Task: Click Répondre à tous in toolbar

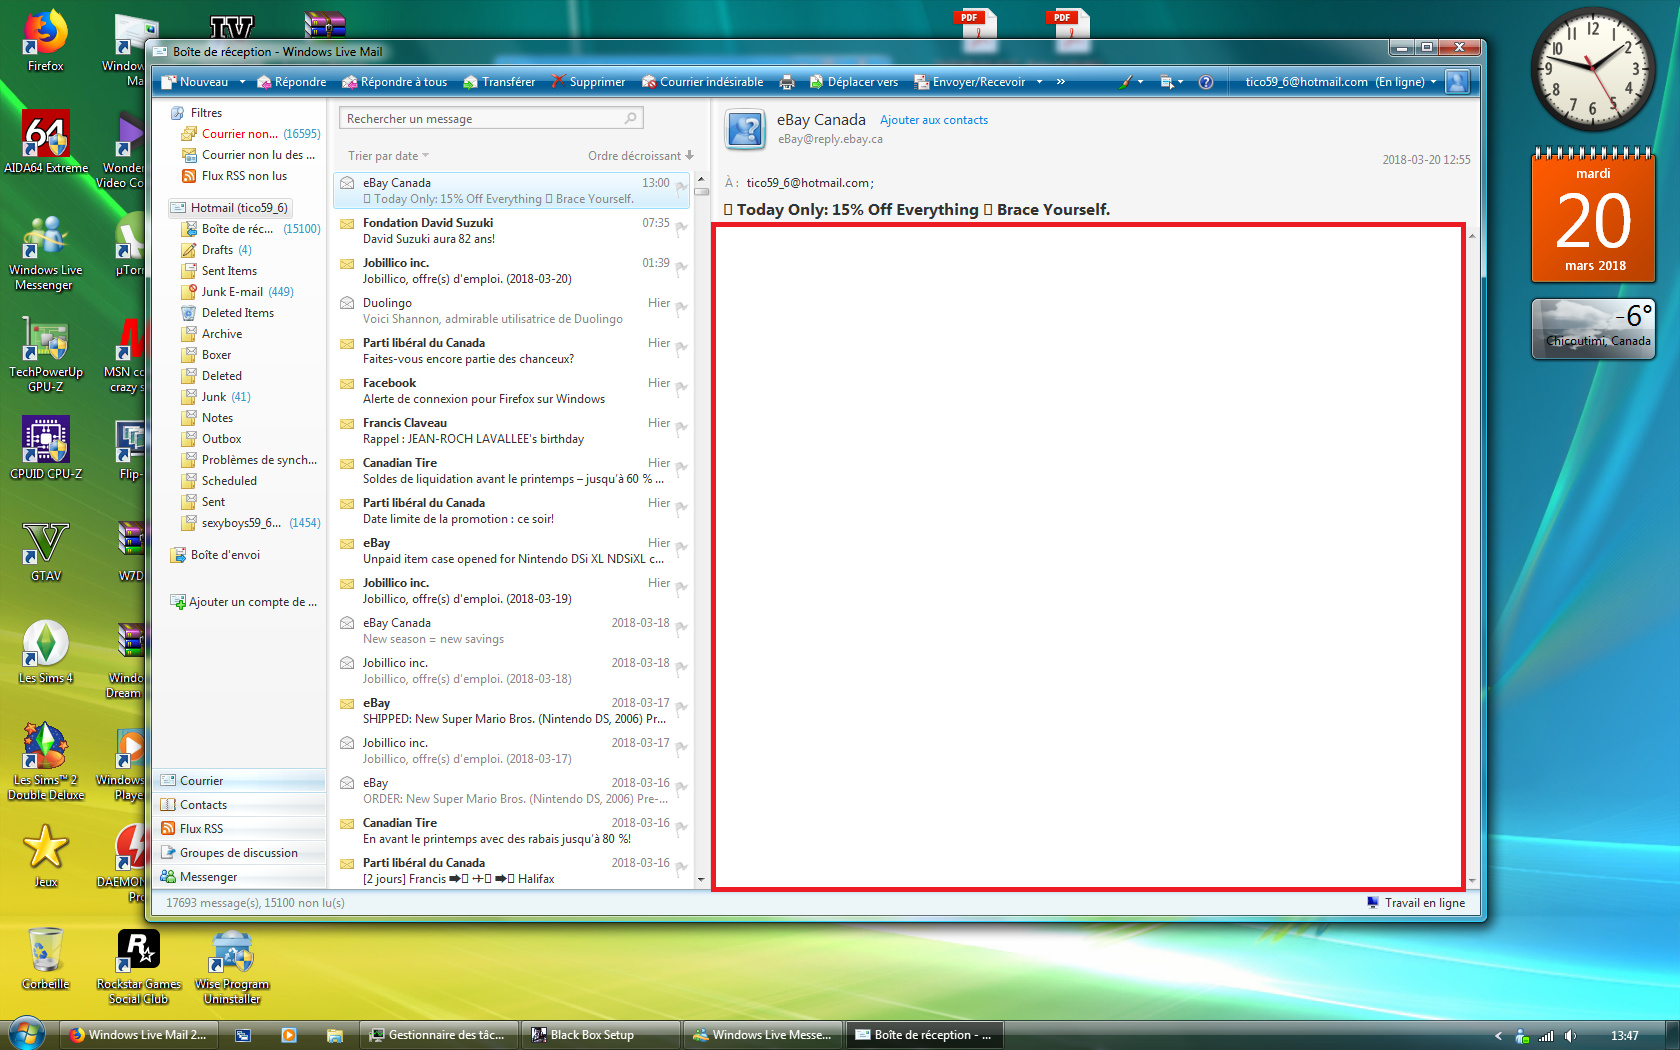Action: 394,82
